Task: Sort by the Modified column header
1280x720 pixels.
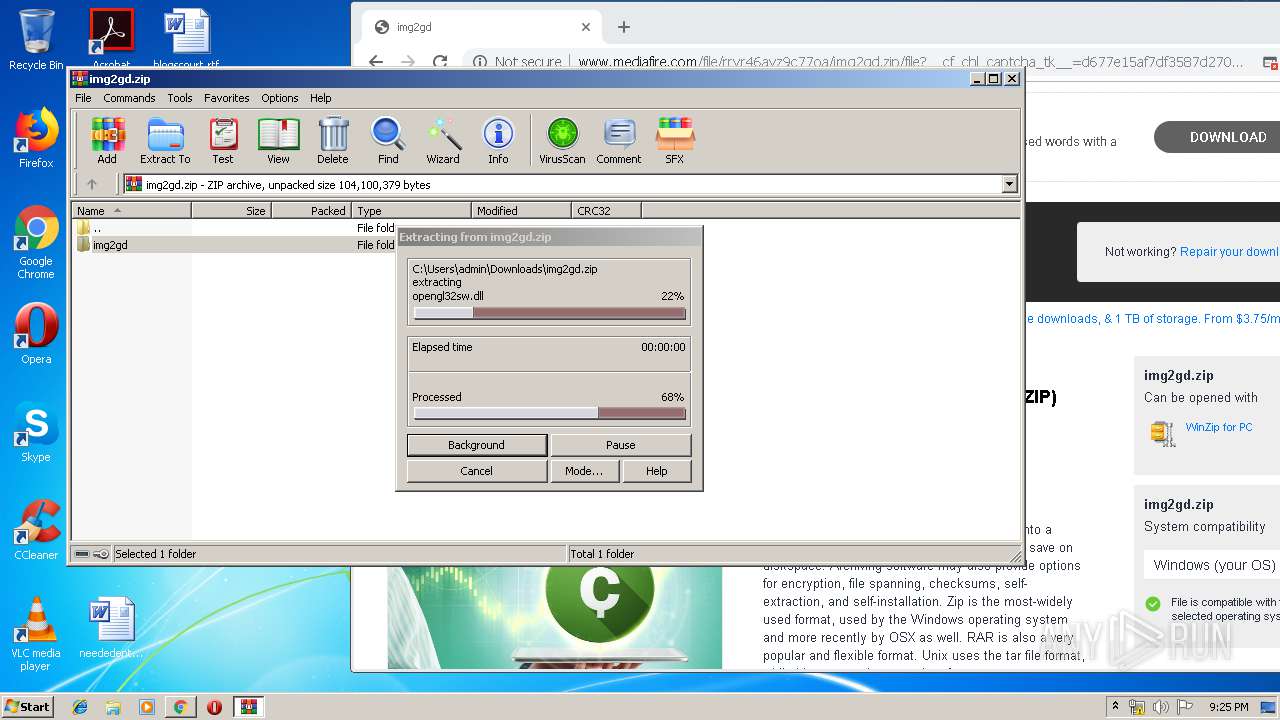Action: 521,210
